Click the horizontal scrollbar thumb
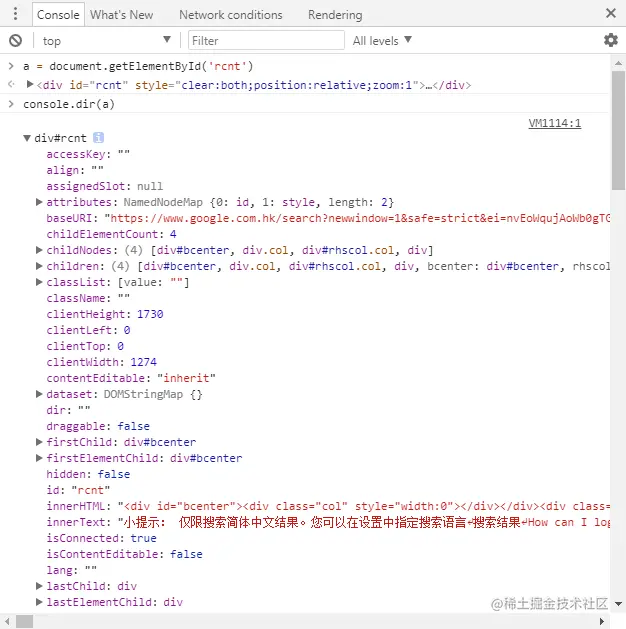Screen dimensions: 626x629 tap(24, 621)
